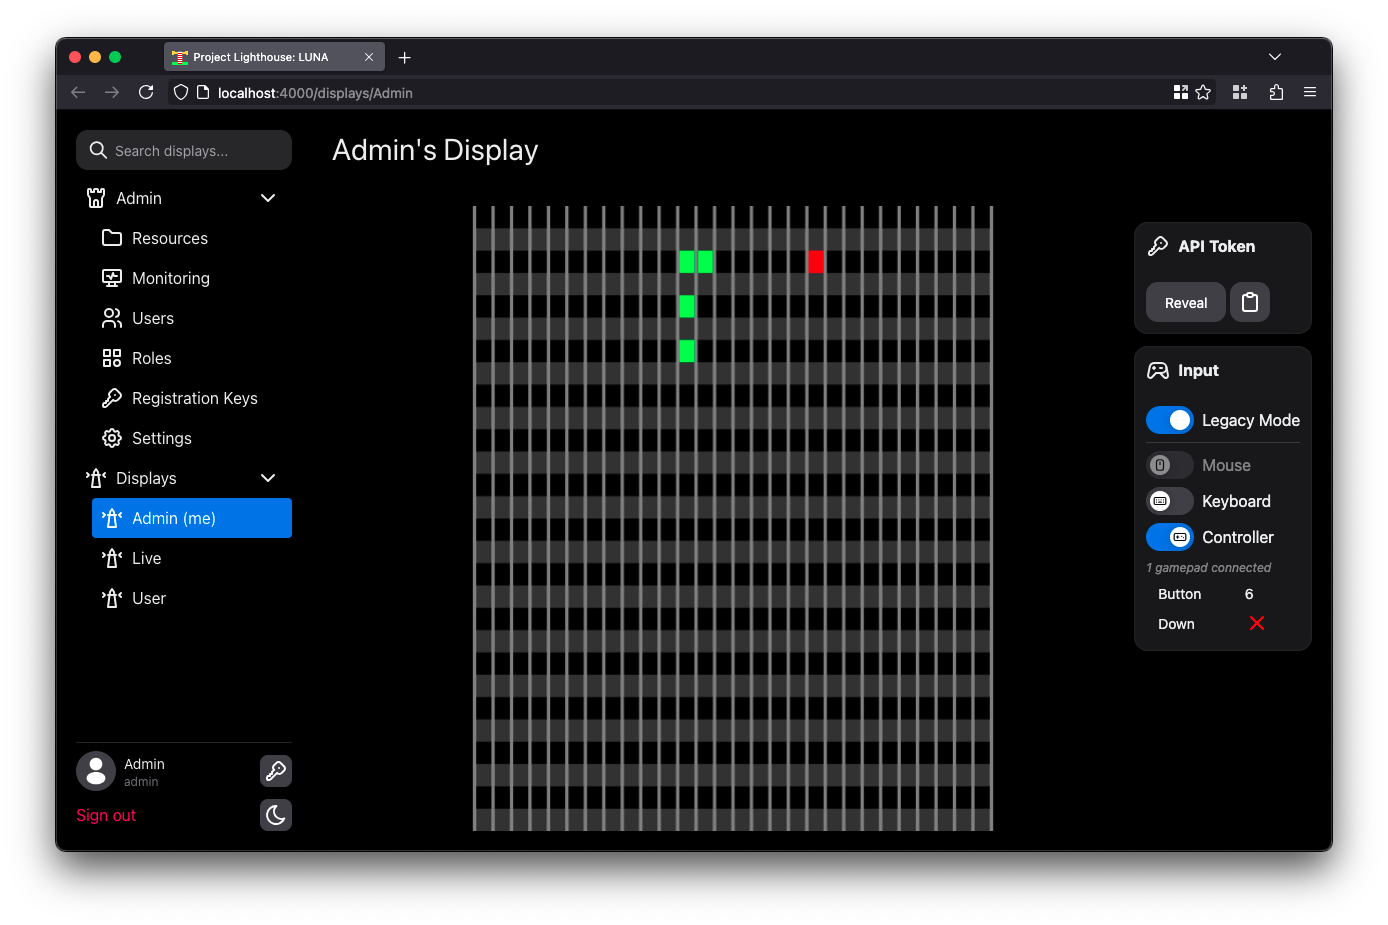Screen dimensions: 1388x925
Task: Go to Registration Keys page
Action: coord(194,398)
